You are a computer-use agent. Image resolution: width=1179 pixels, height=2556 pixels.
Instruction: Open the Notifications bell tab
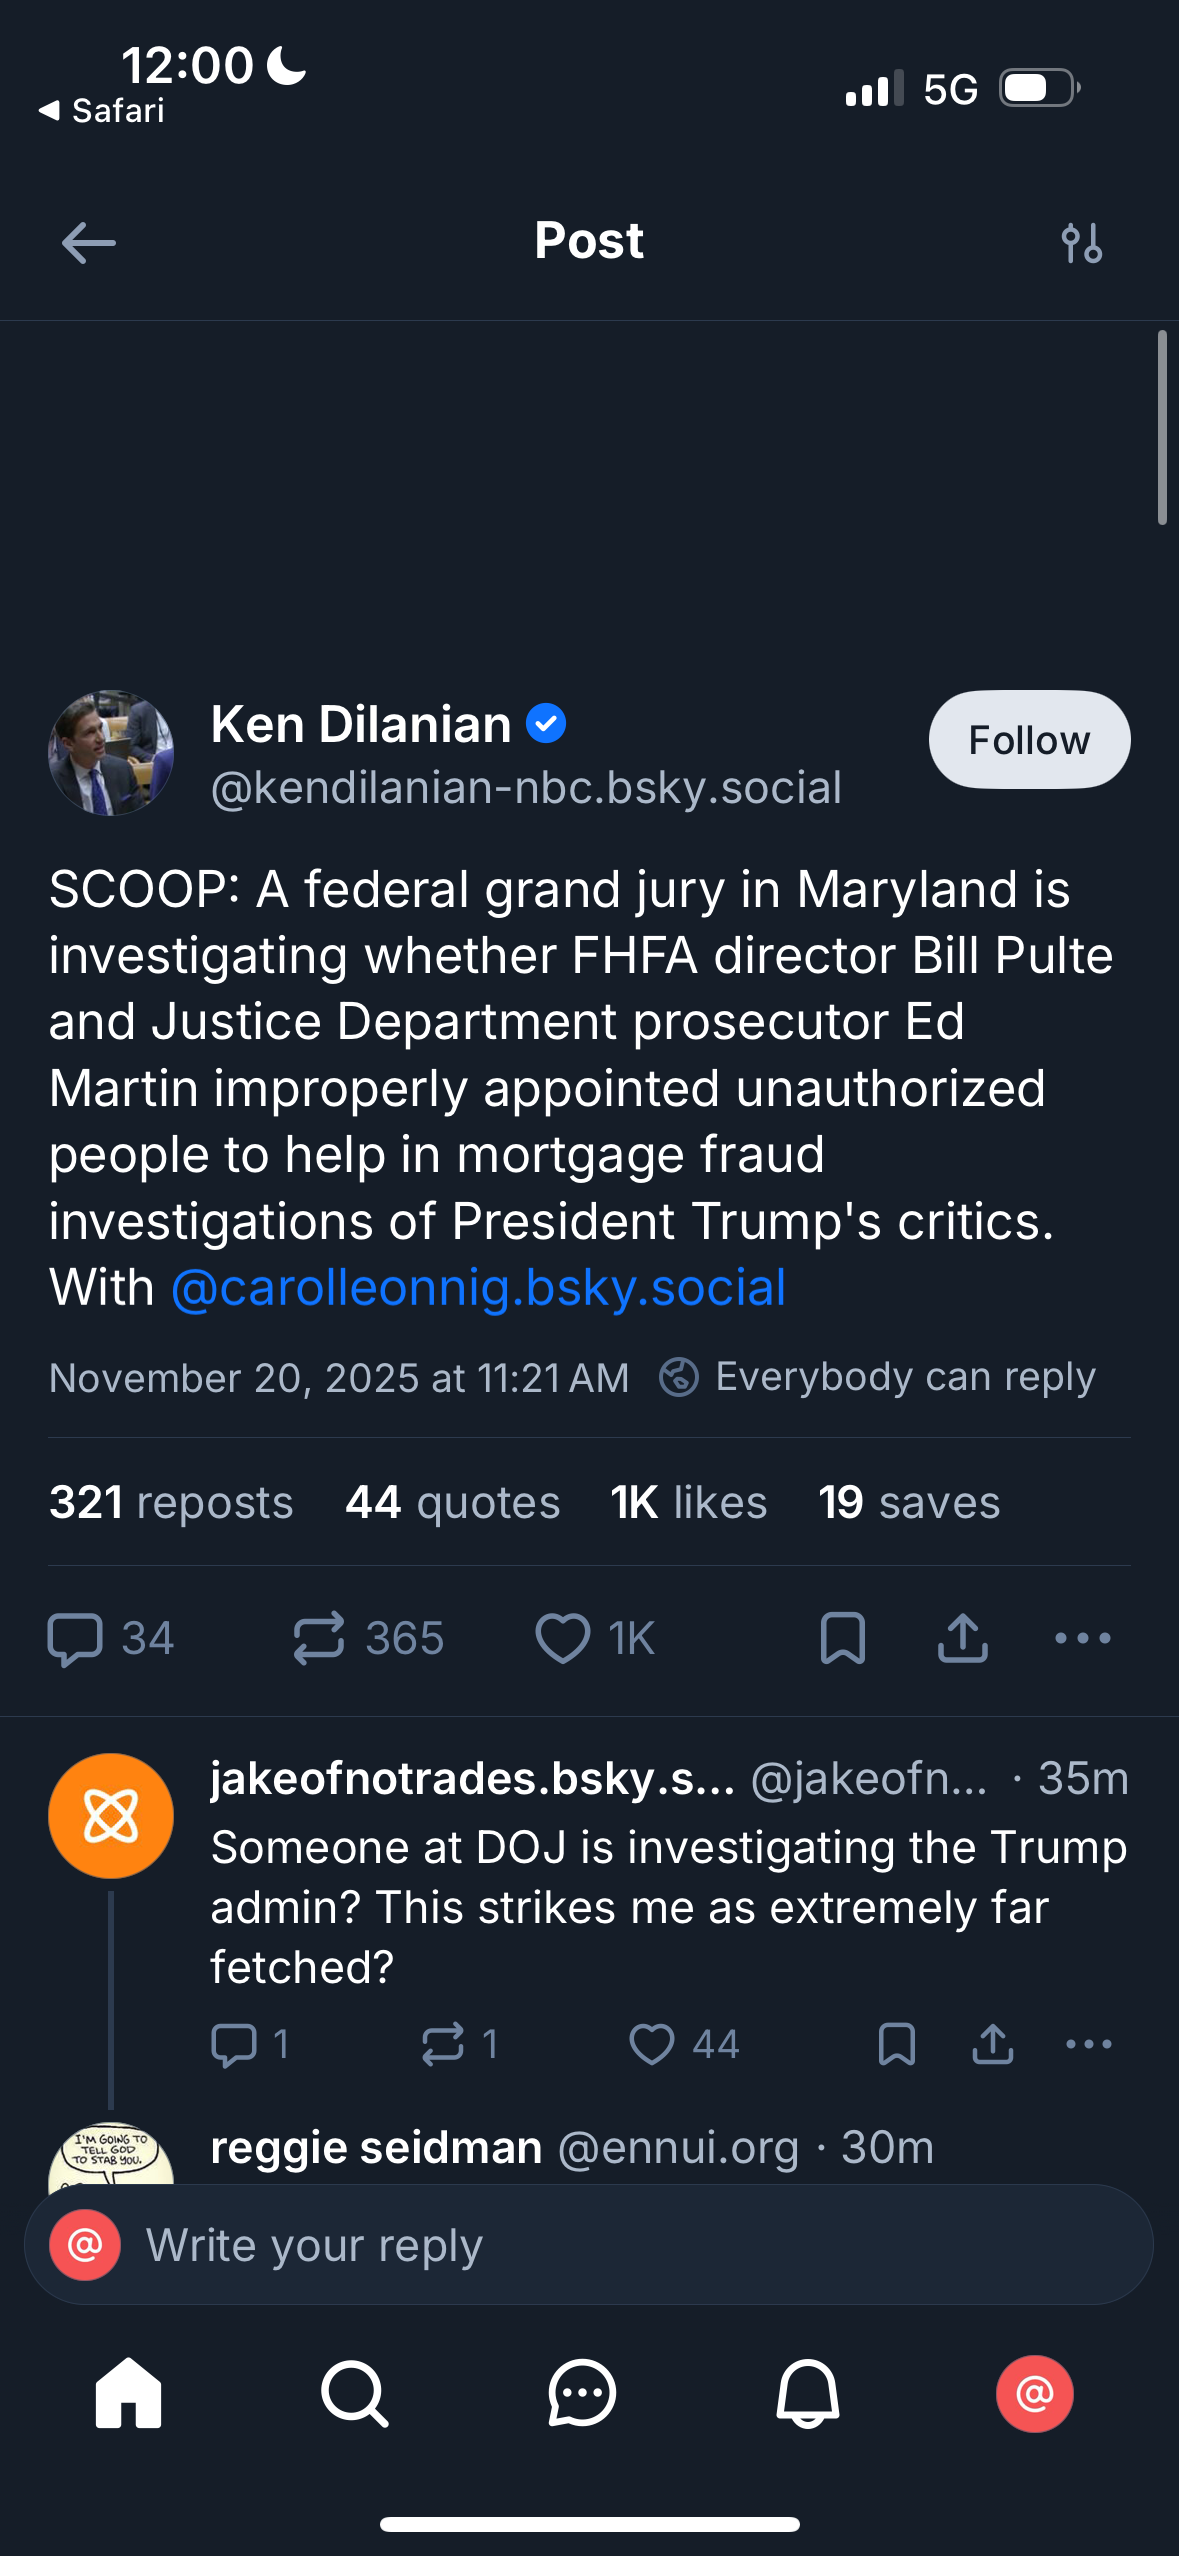pos(808,2393)
